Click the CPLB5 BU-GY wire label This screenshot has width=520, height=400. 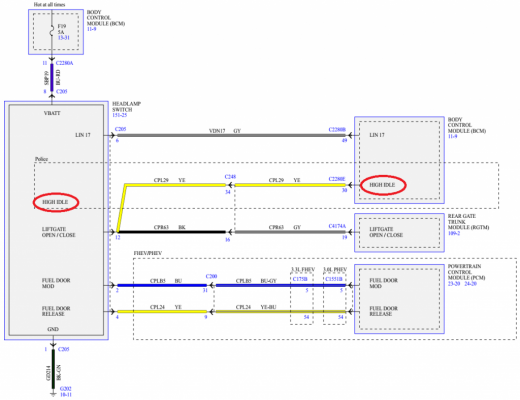tap(256, 281)
